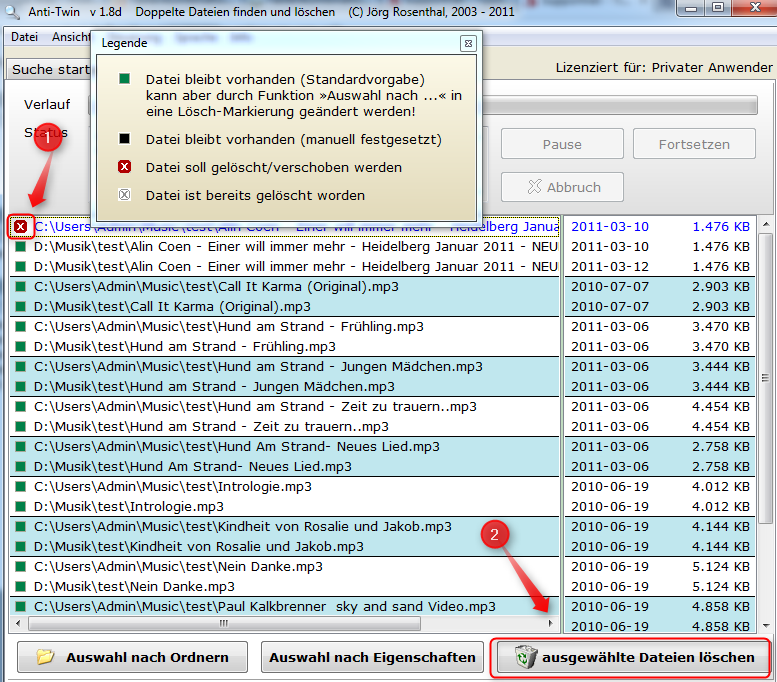Close the Legende popup window
Viewport: 777px width, 682px height.
click(467, 44)
